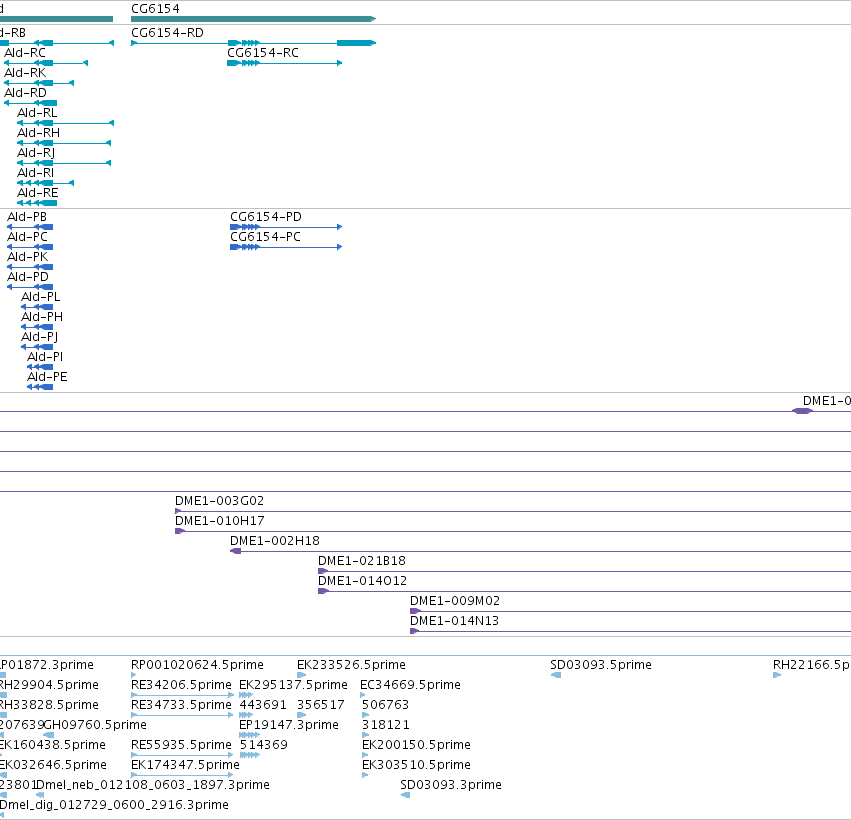Click the DME1-002H18 clone label
Viewport: 851px width, 820px height.
pos(275,541)
